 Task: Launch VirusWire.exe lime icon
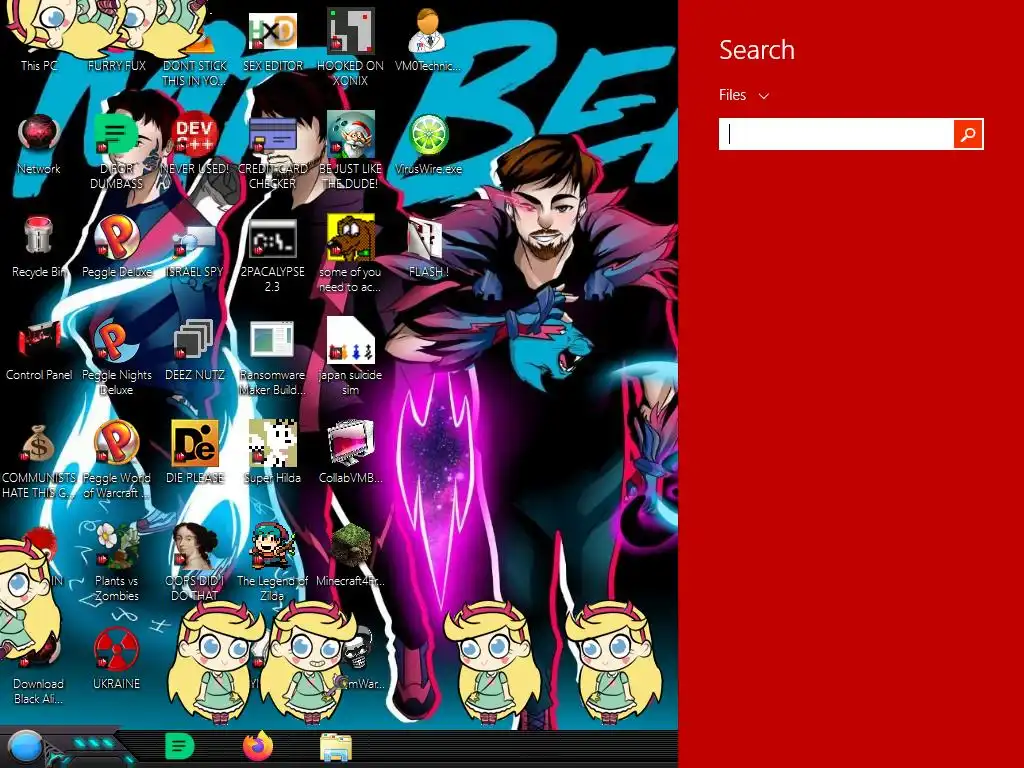coord(428,135)
